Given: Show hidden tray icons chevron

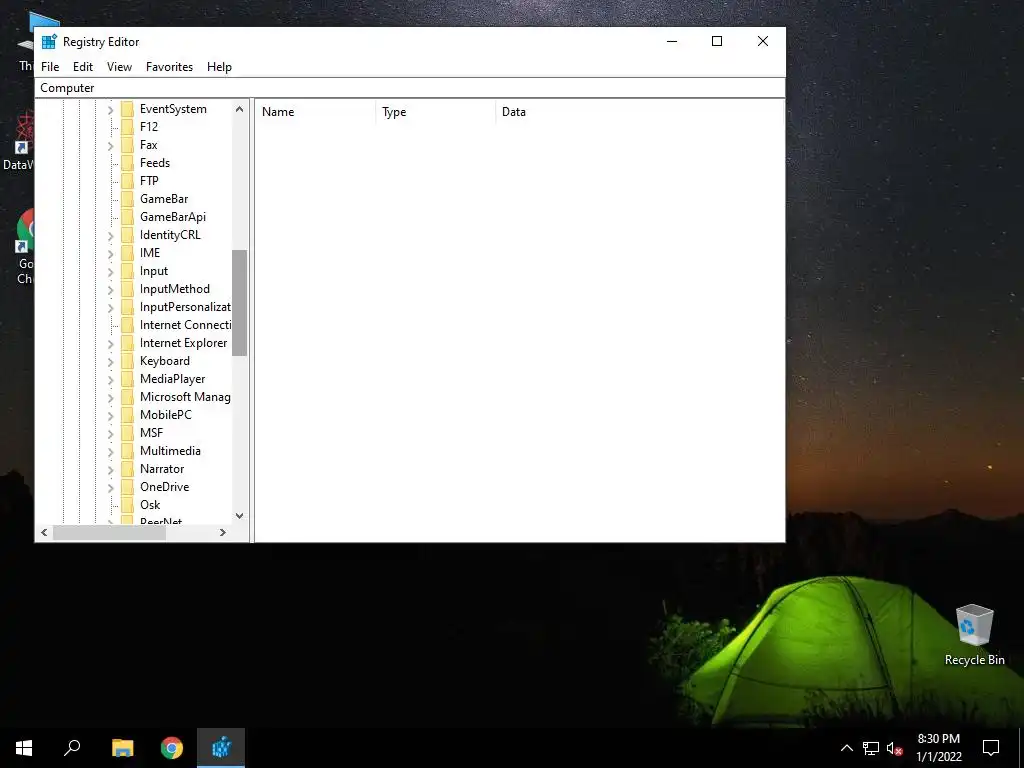Looking at the screenshot, I should pyautogui.click(x=846, y=748).
